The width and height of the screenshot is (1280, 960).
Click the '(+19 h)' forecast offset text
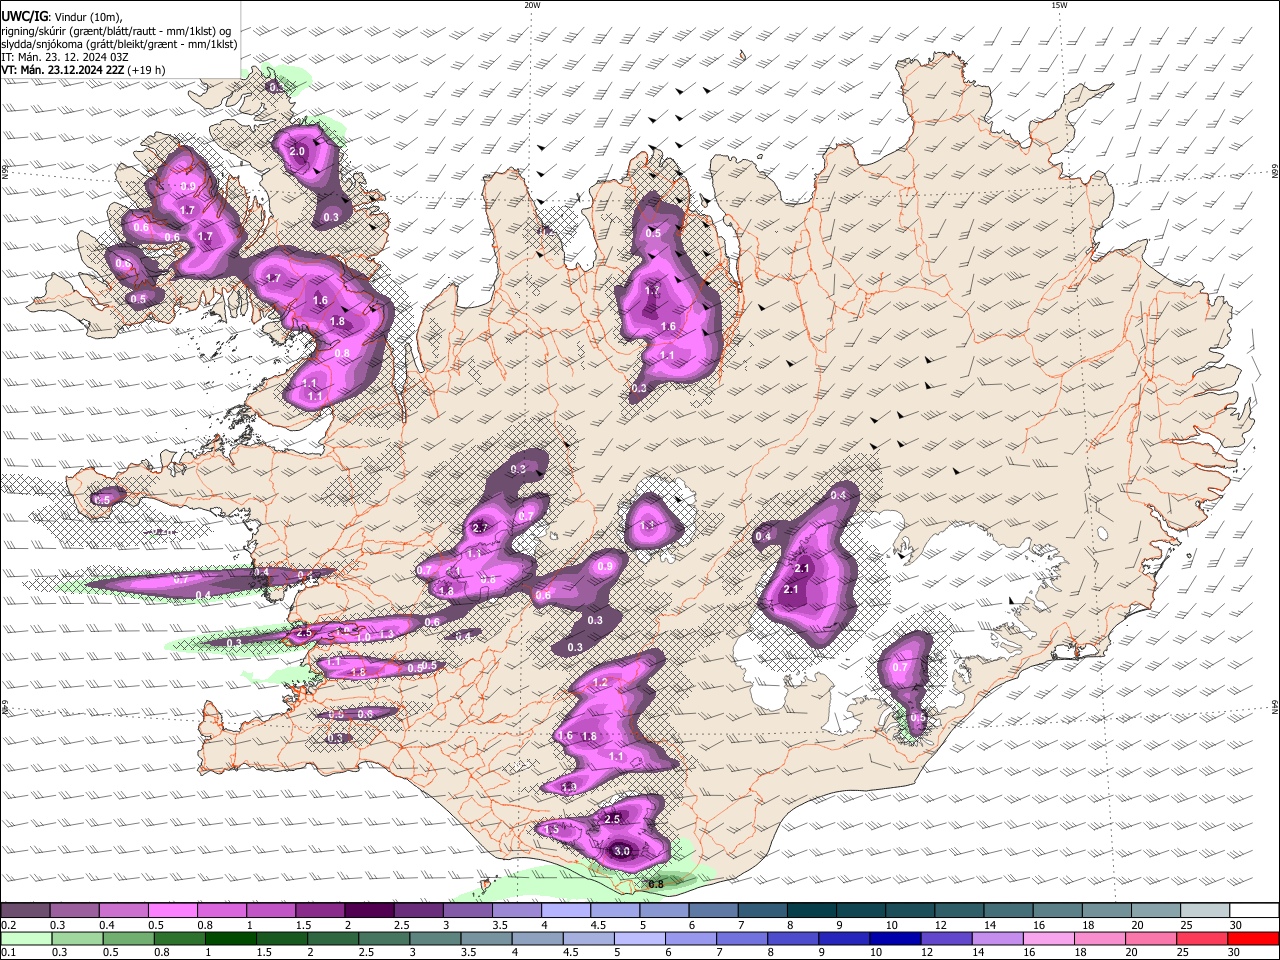click(x=147, y=70)
